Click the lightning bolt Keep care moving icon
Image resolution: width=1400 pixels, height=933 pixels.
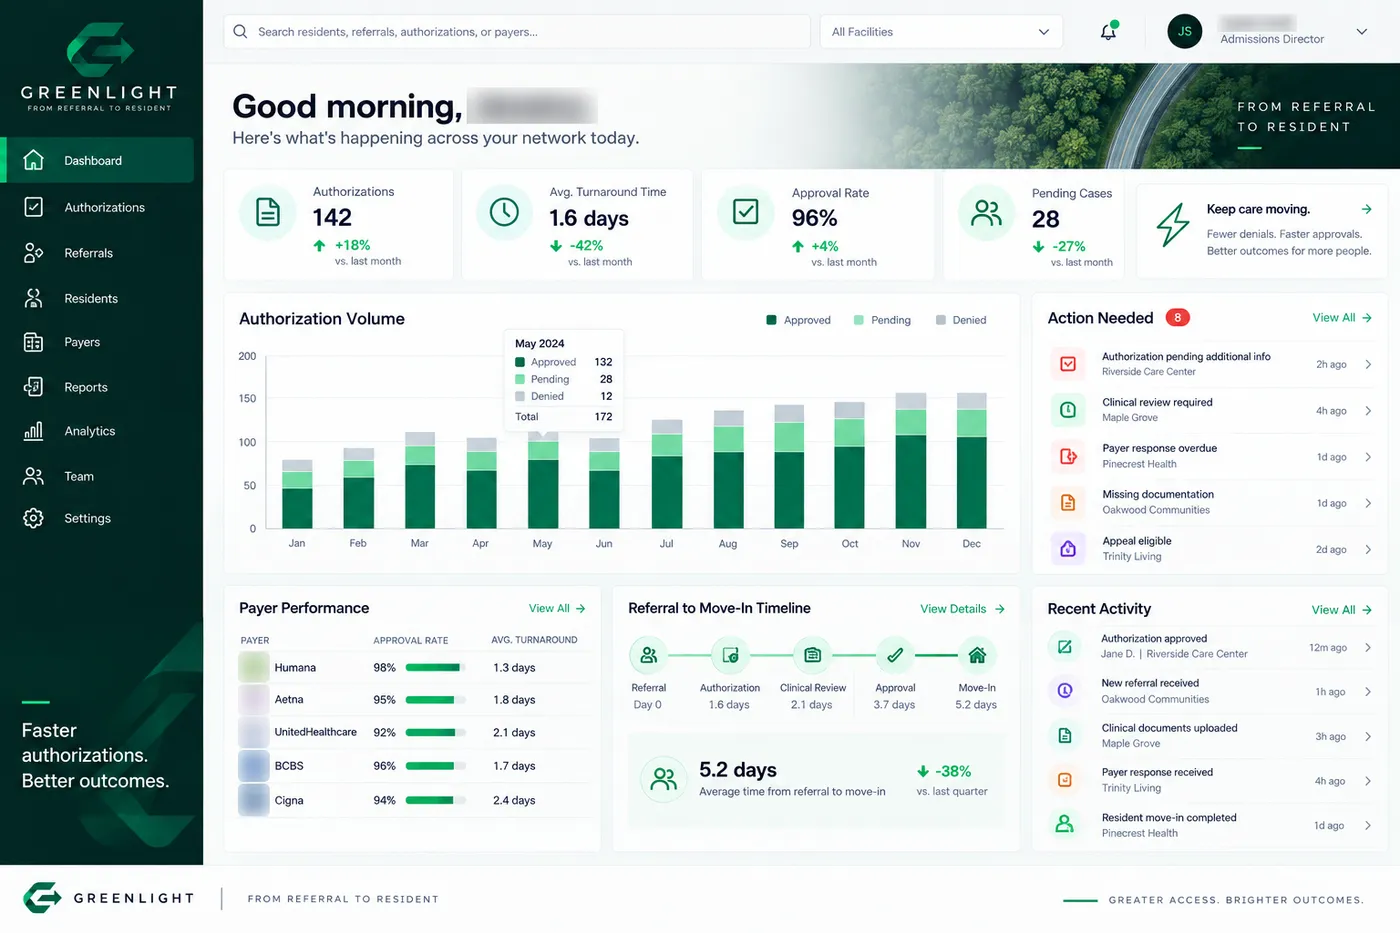pos(1173,225)
